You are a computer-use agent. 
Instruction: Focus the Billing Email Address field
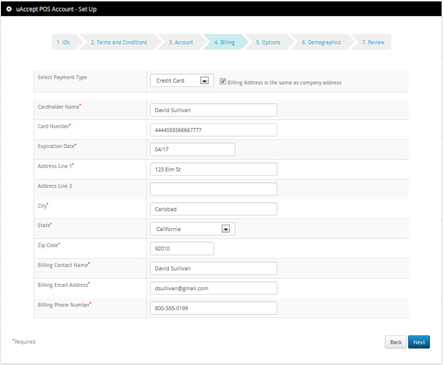pyautogui.click(x=214, y=288)
